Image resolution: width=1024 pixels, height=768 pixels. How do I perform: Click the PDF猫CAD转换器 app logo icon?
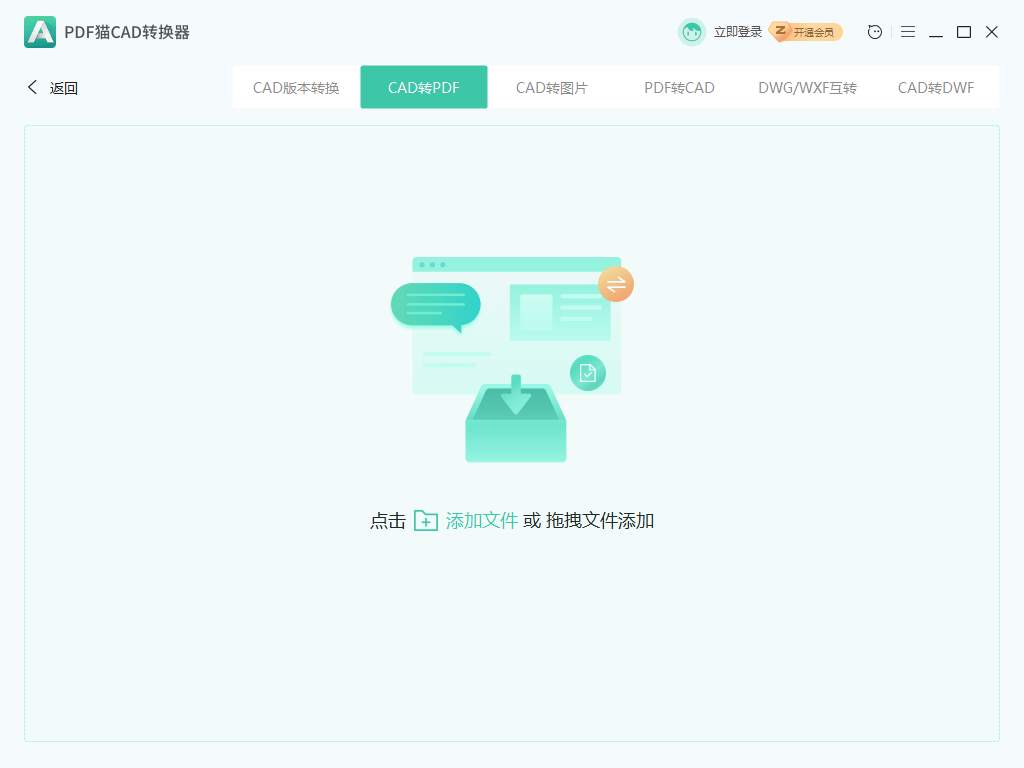39,32
